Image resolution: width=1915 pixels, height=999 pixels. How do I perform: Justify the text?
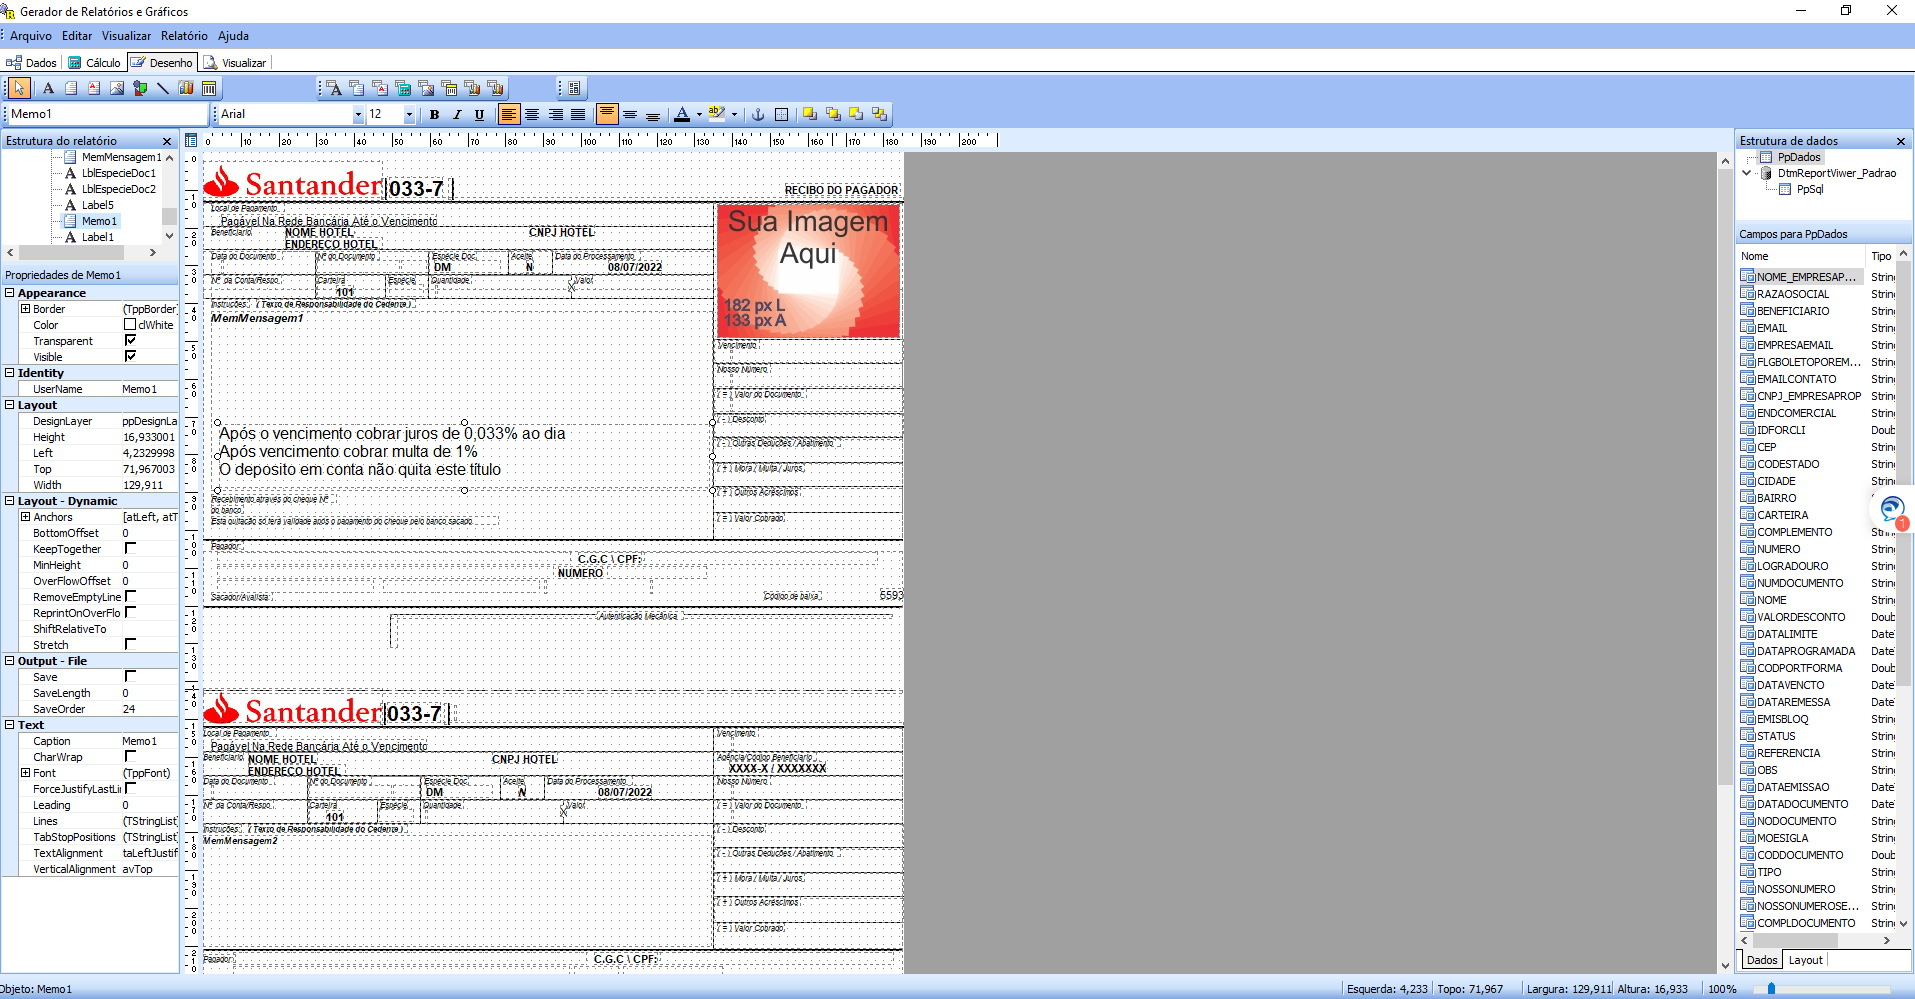[578, 114]
